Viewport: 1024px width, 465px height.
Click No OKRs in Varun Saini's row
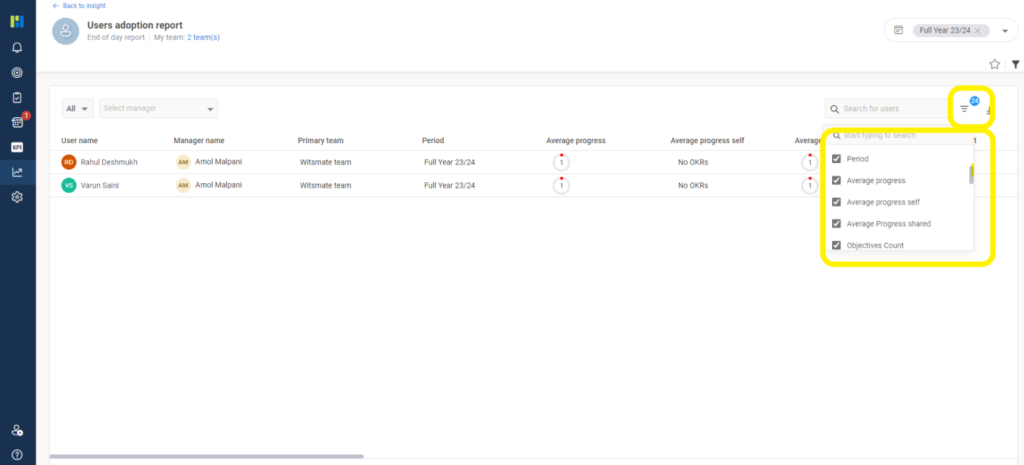[693, 185]
